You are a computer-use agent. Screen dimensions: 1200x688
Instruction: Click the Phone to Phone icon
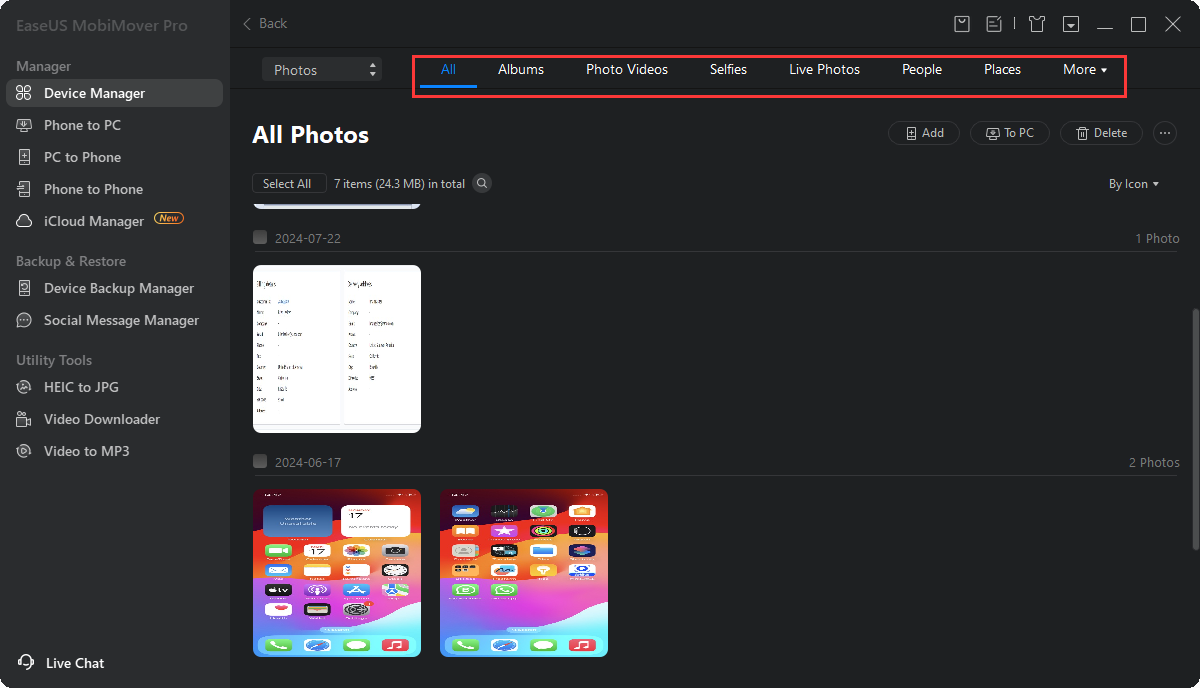(24, 189)
